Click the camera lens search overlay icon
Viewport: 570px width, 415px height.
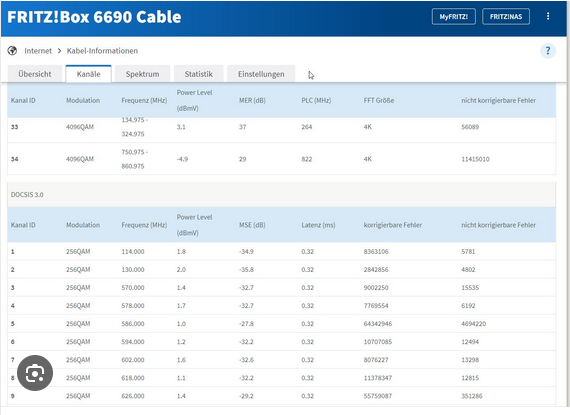[x=35, y=373]
